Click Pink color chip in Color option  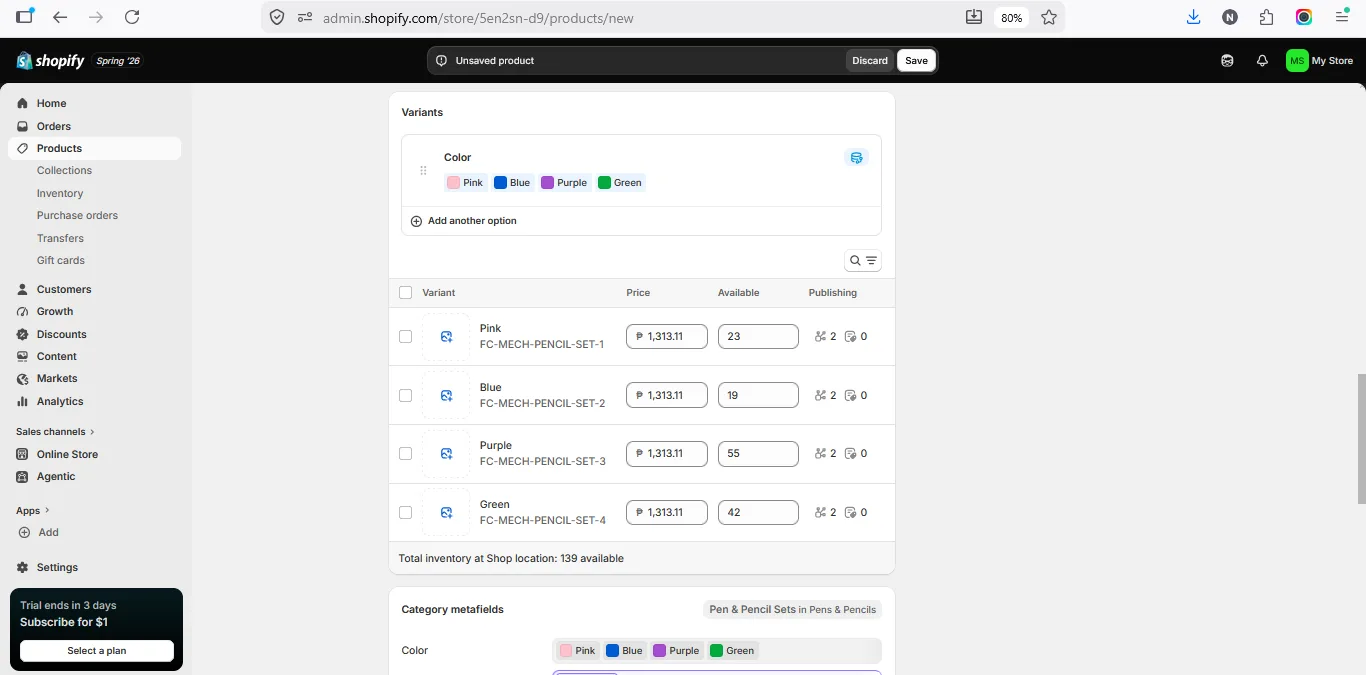coord(466,182)
